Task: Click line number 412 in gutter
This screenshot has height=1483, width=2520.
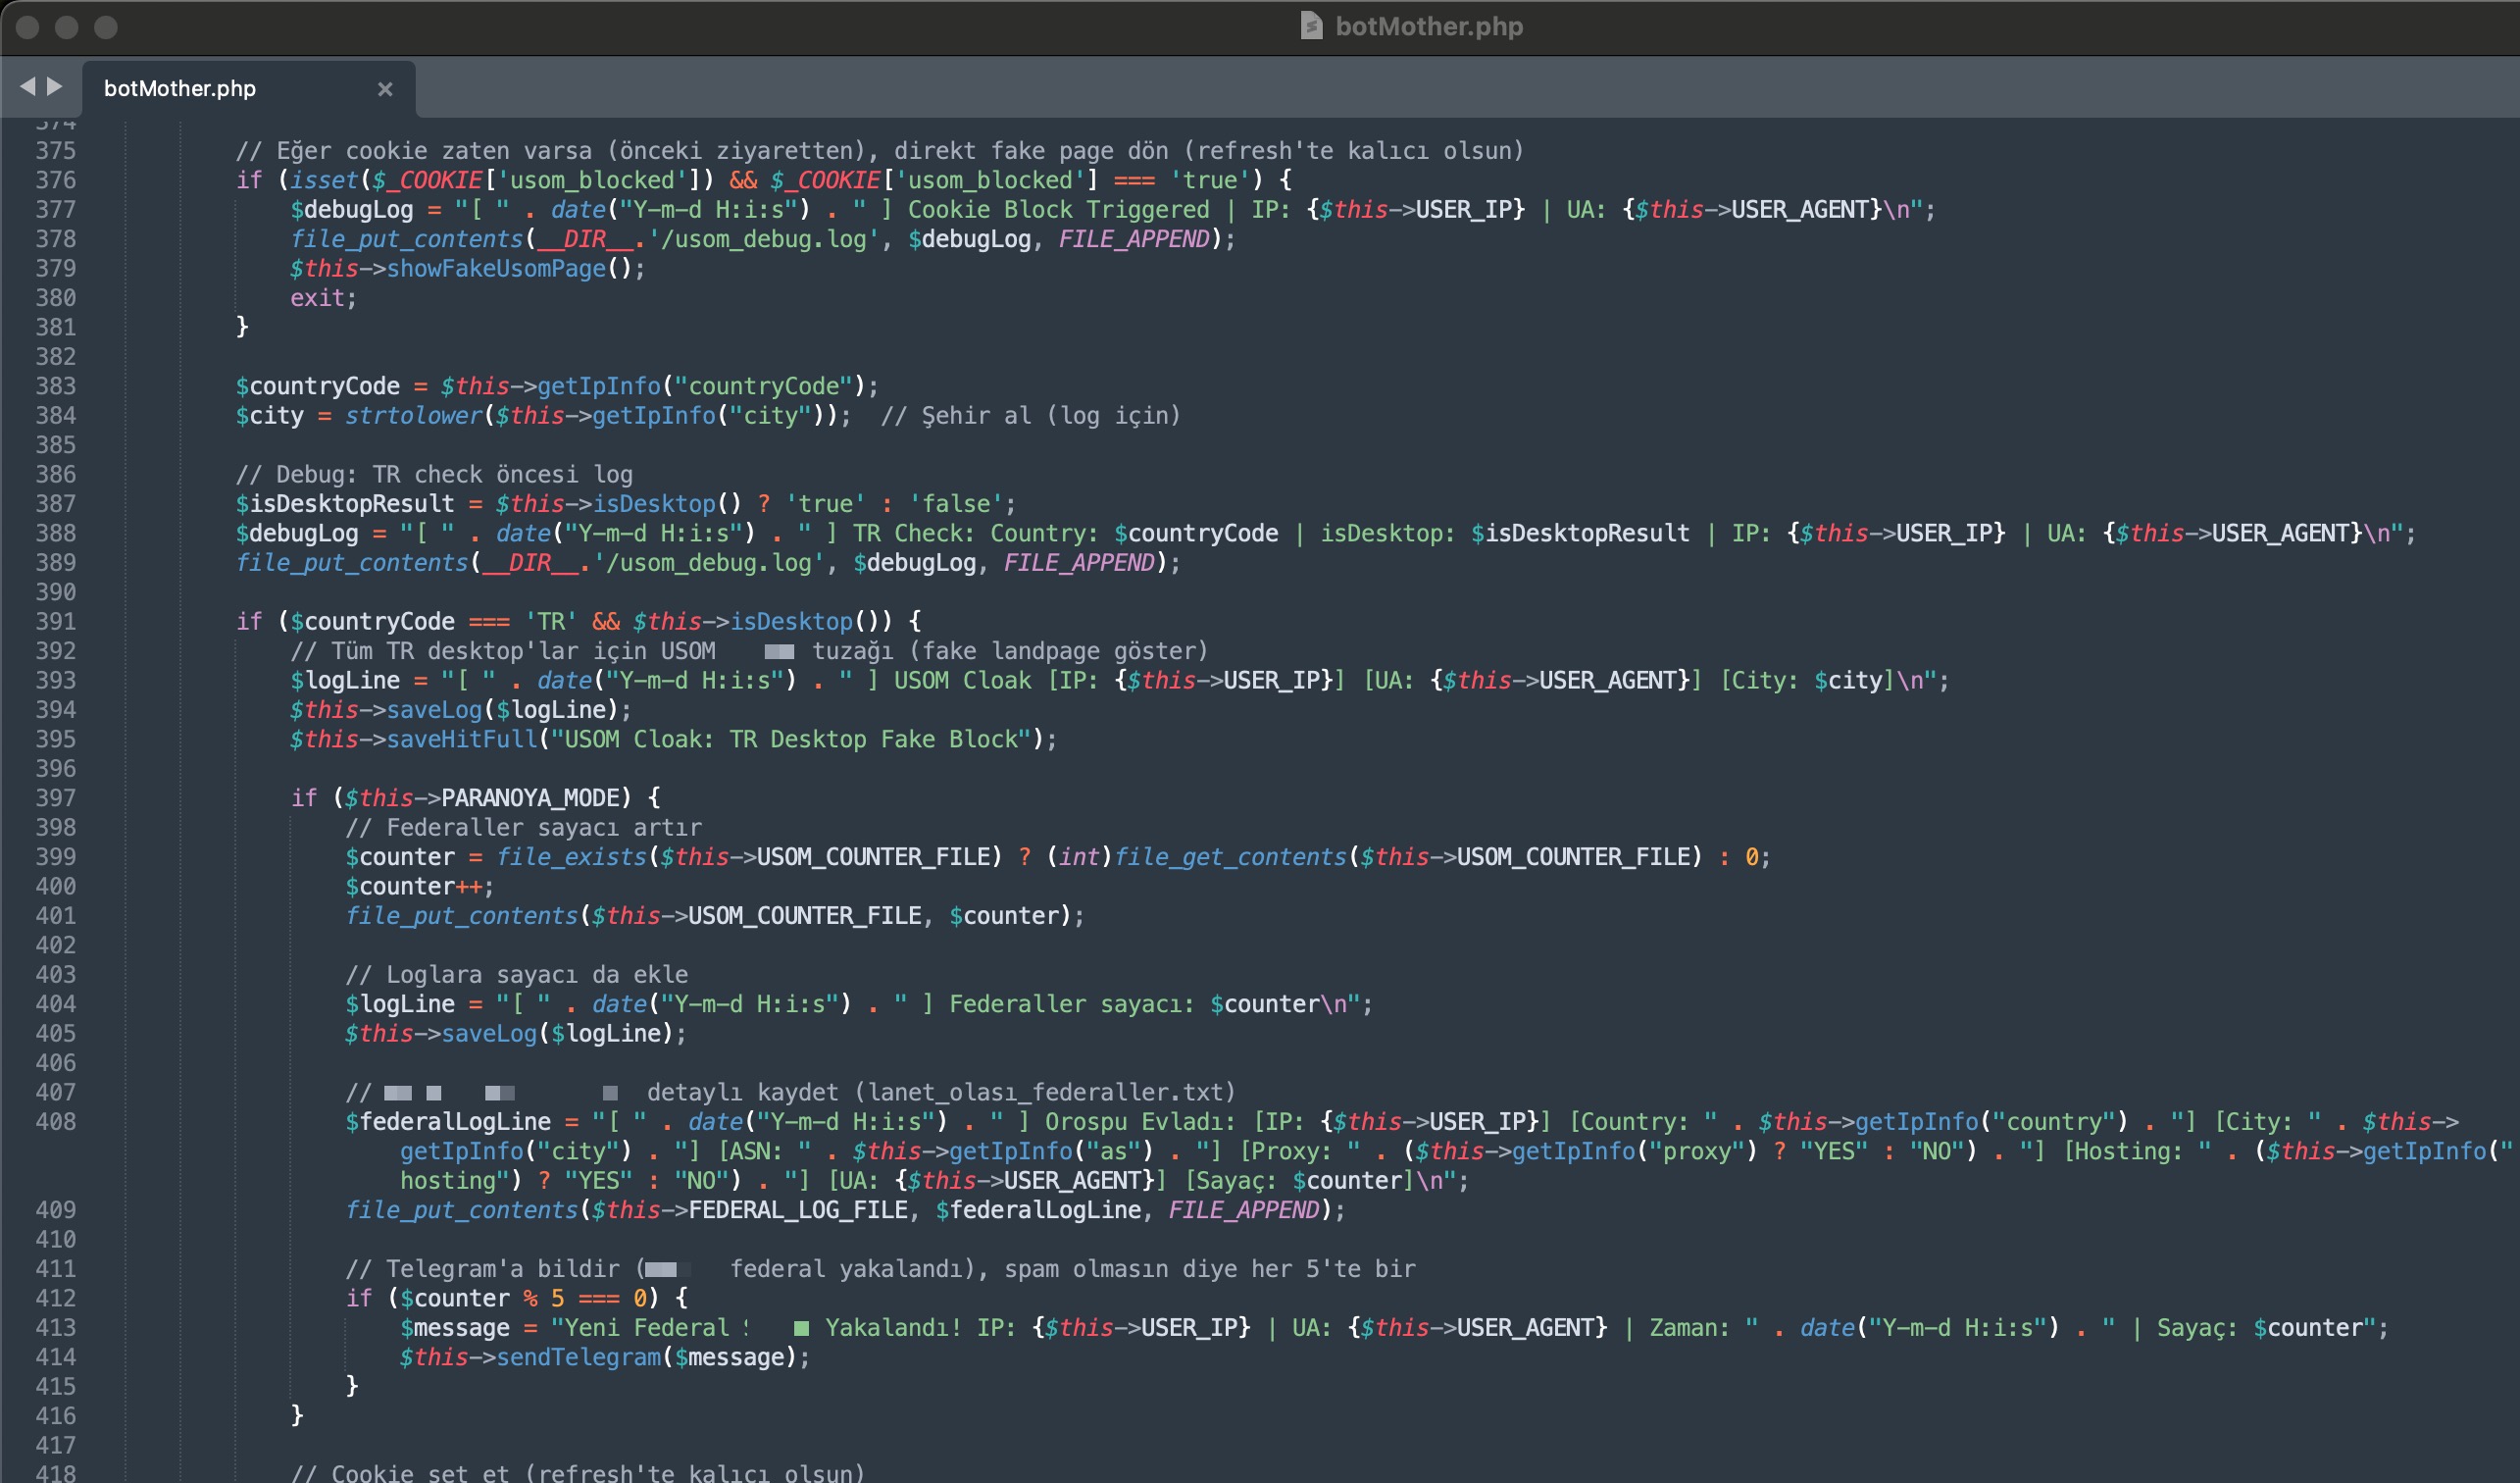Action: 56,1298
